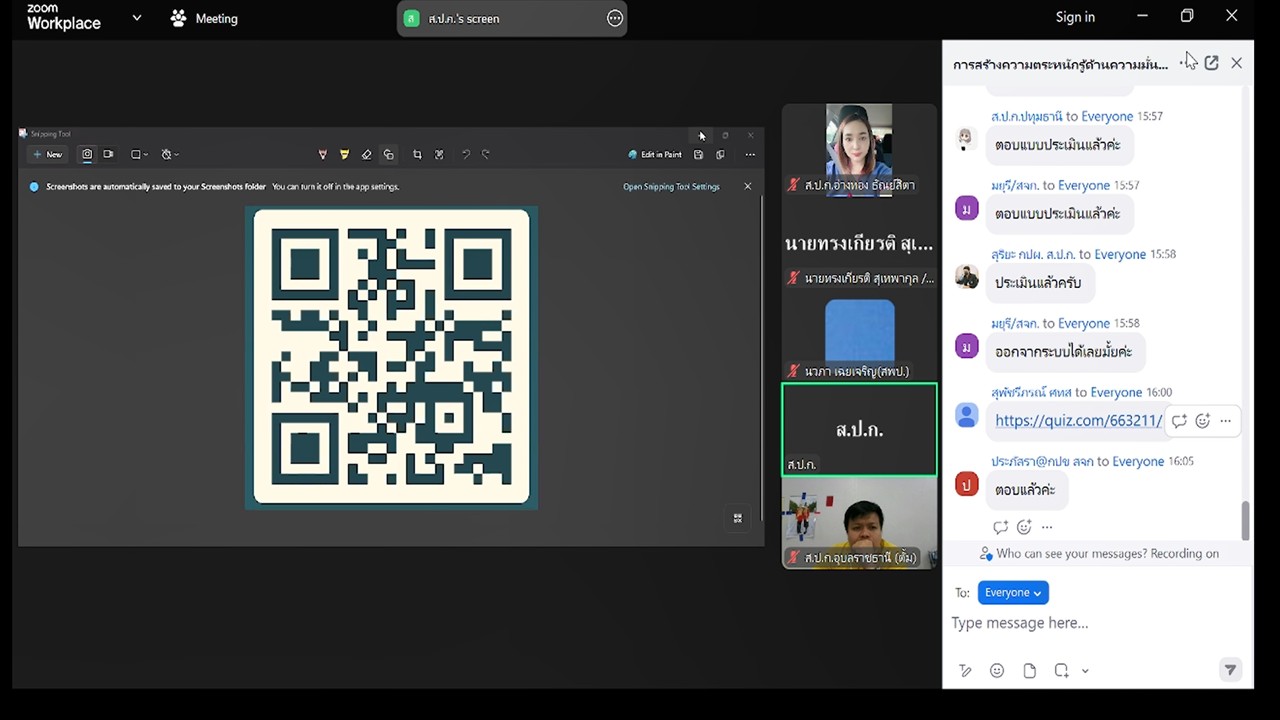
Task: Select the screenshot snip mode camera icon
Action: click(x=87, y=154)
